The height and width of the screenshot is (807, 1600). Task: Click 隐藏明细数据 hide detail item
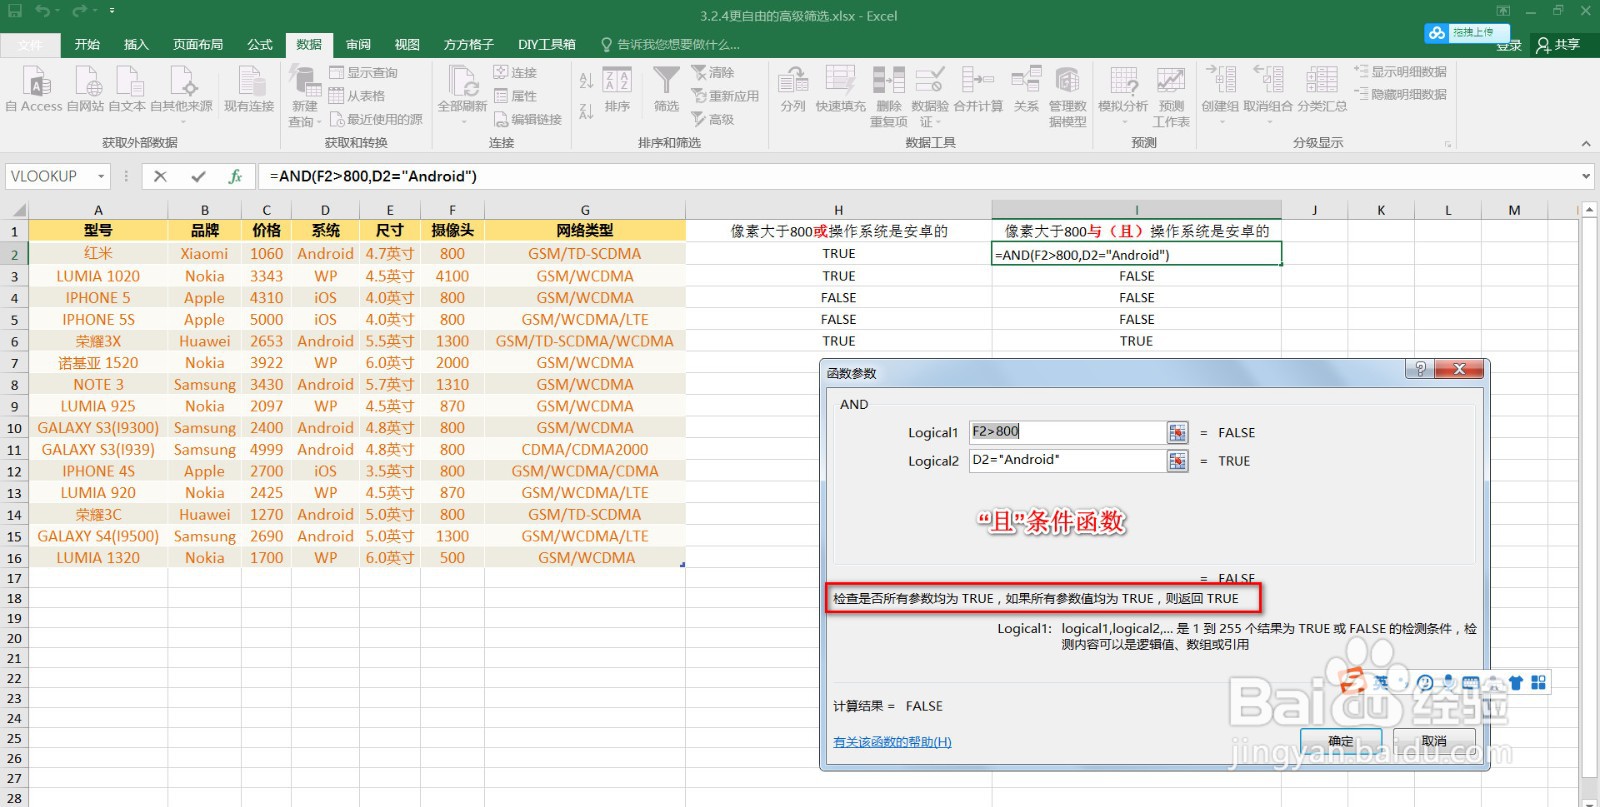pos(1400,94)
